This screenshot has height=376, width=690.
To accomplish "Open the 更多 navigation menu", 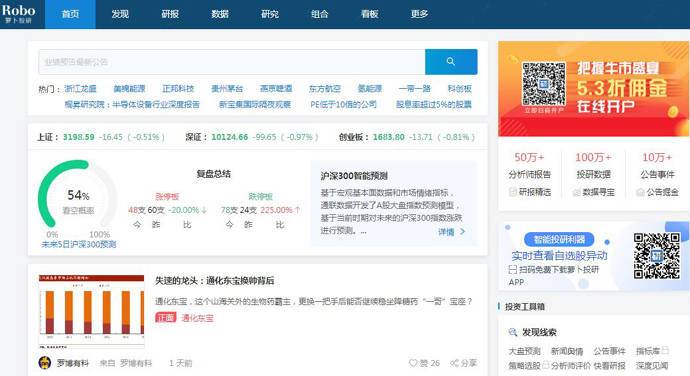I will click(419, 14).
